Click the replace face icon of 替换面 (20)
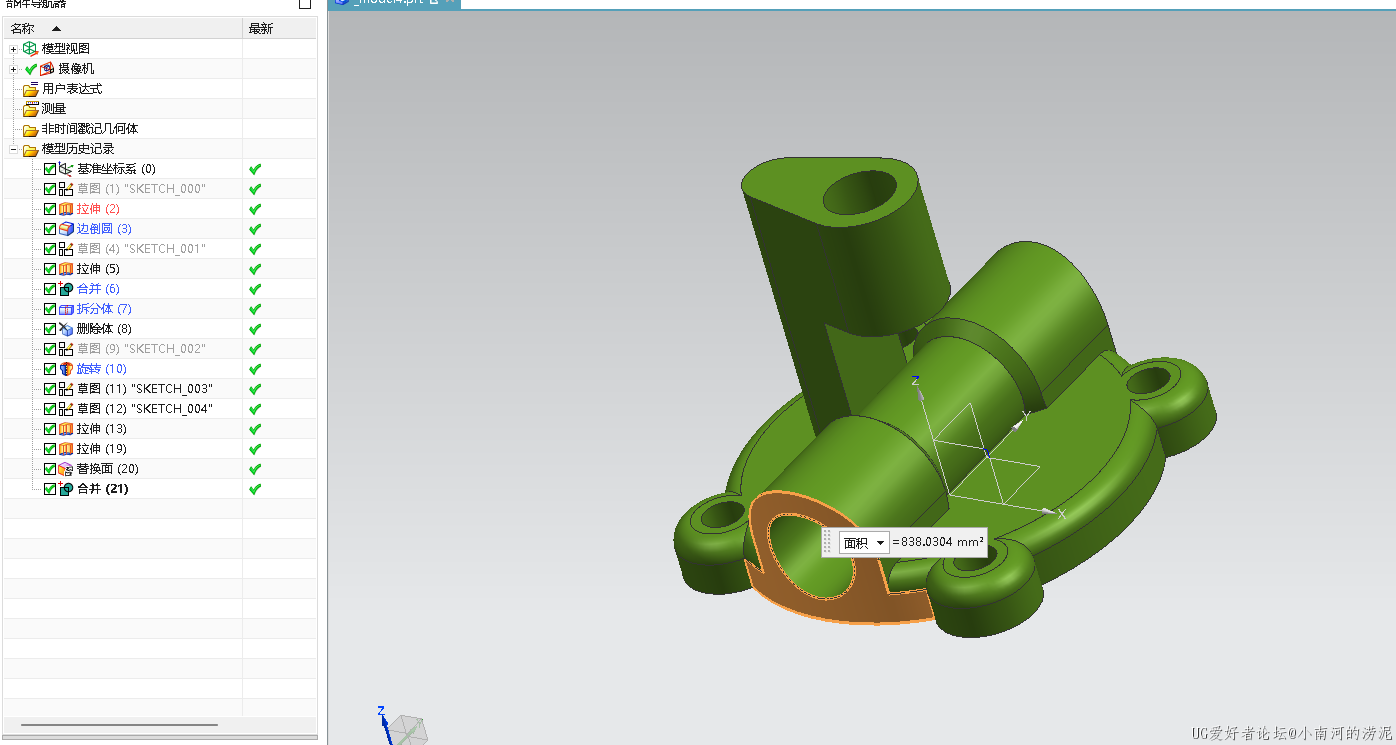1396x745 pixels. (66, 469)
